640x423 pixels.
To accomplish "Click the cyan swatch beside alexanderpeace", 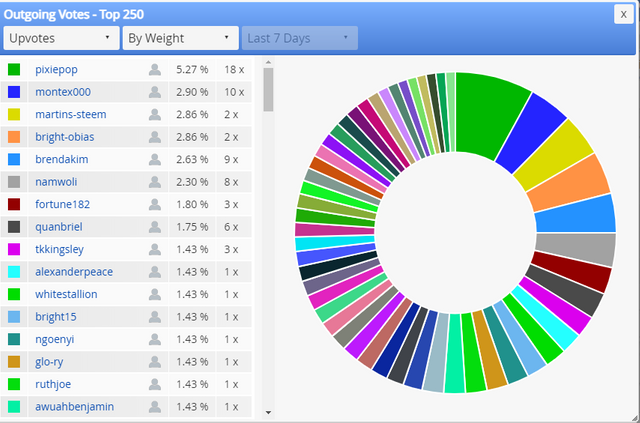I will [14, 272].
